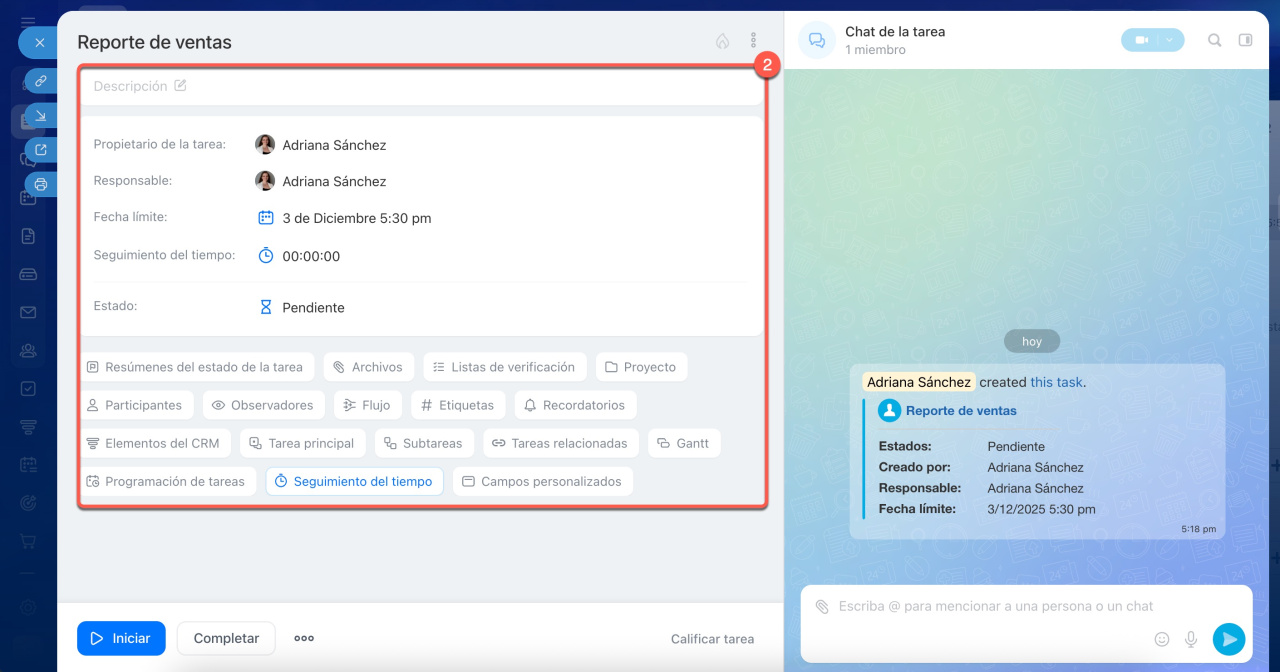
Task: Click the print icon on left edge
Action: [x=41, y=184]
